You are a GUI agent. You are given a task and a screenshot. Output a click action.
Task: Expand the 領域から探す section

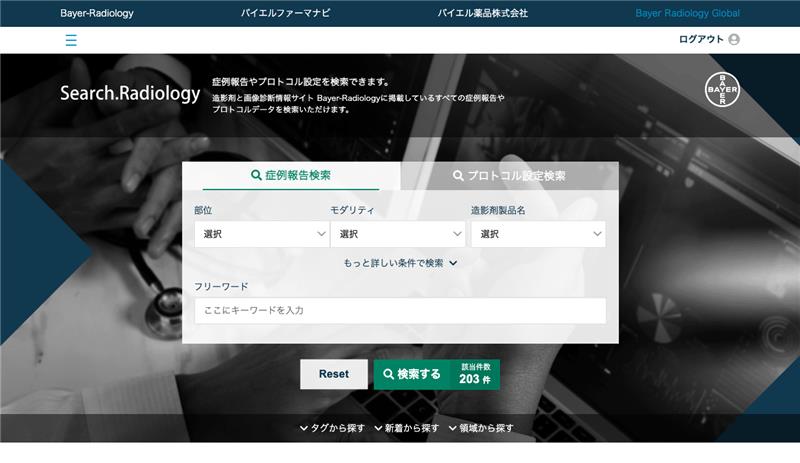481,428
